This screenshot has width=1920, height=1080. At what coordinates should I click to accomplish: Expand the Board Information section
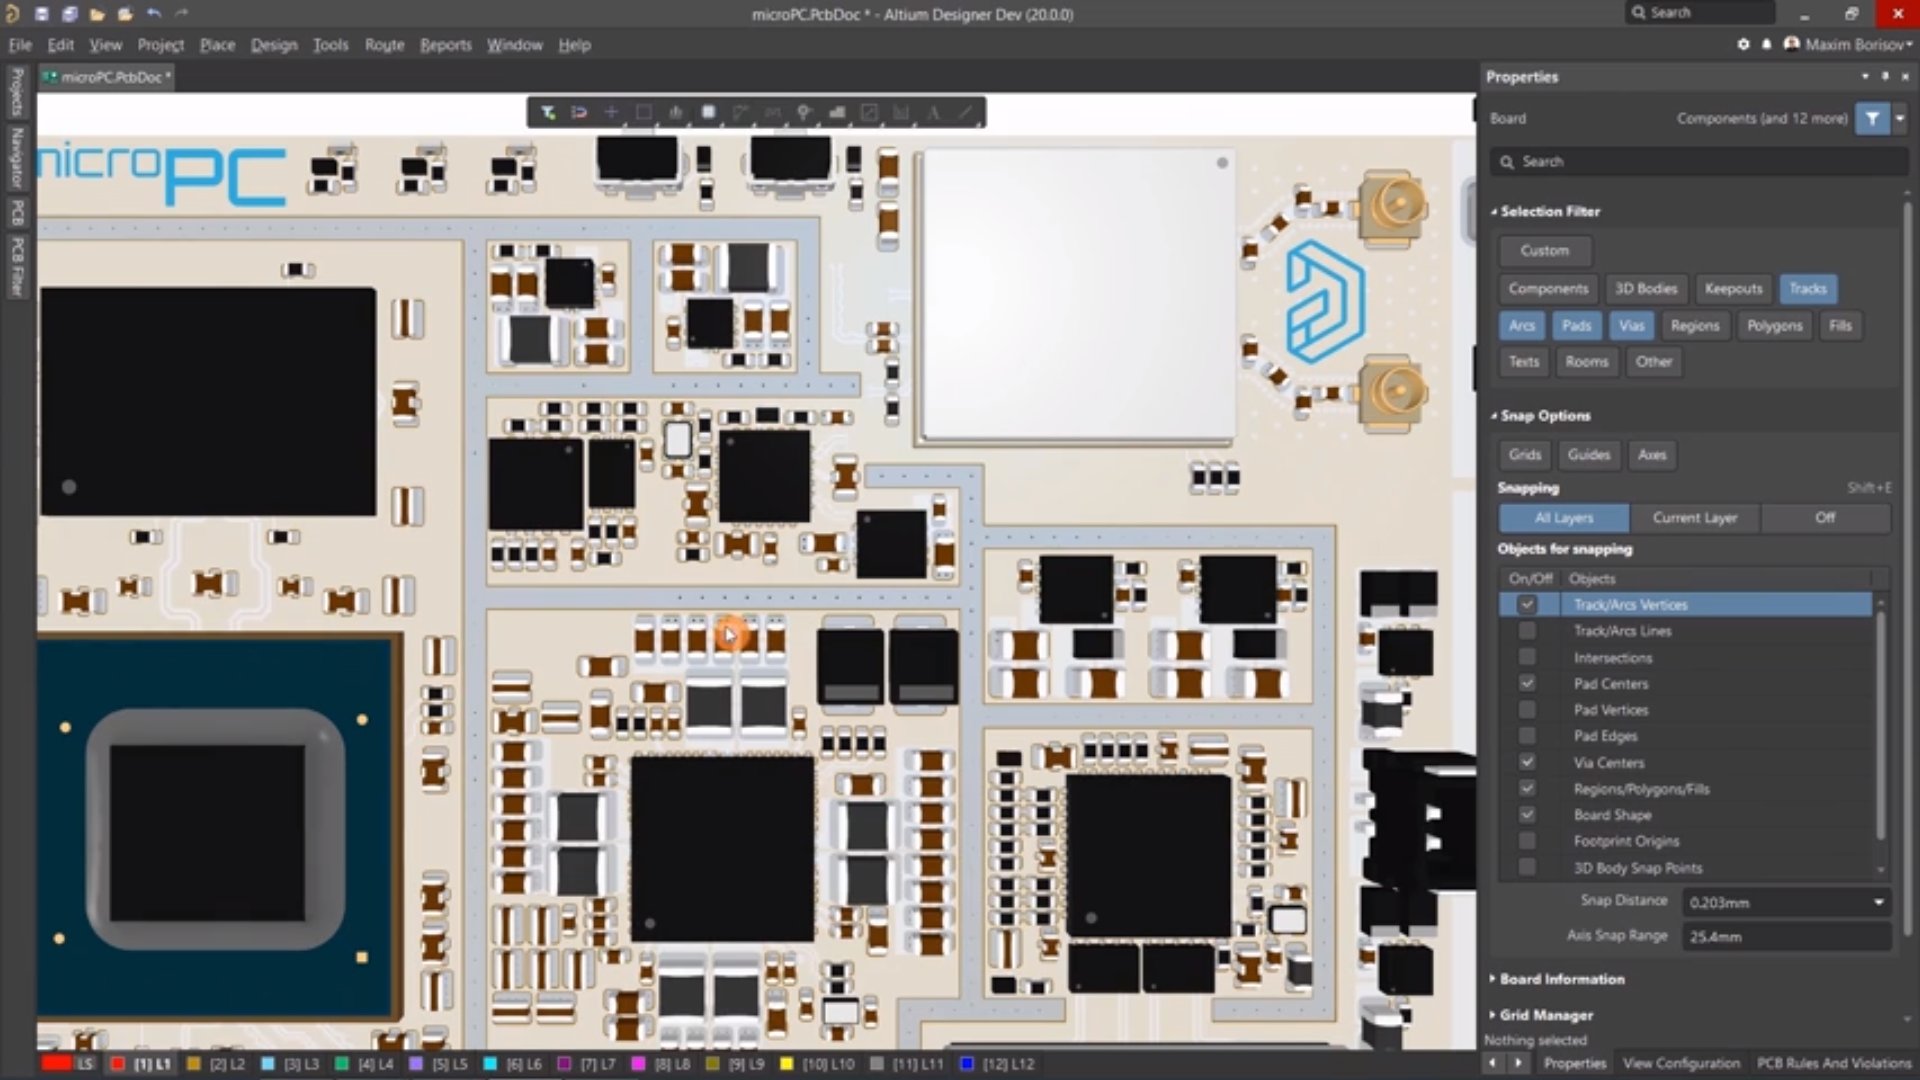click(x=1493, y=979)
